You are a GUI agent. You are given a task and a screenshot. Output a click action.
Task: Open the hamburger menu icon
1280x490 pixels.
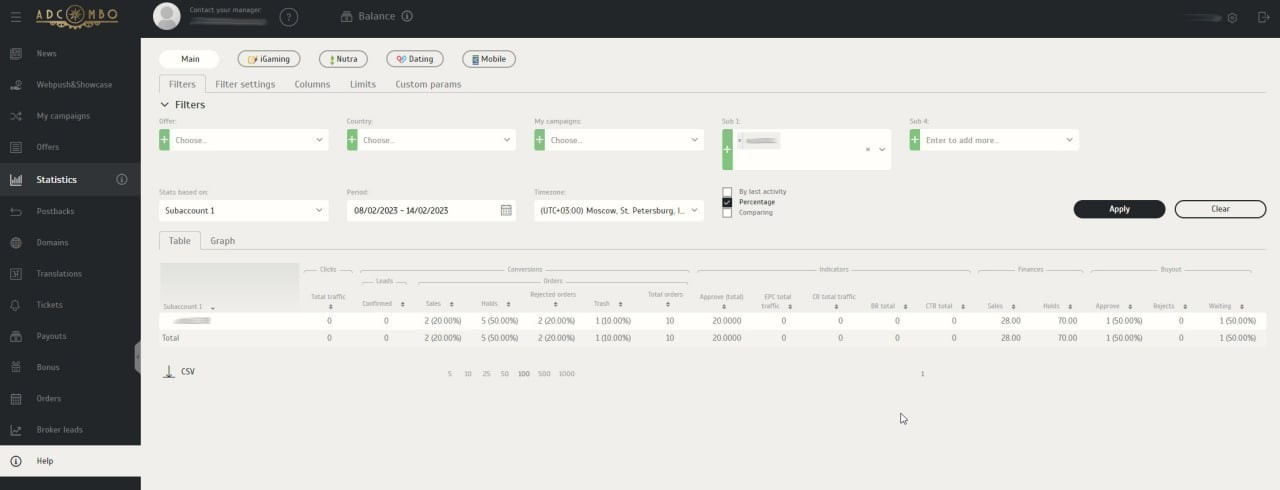pos(15,17)
